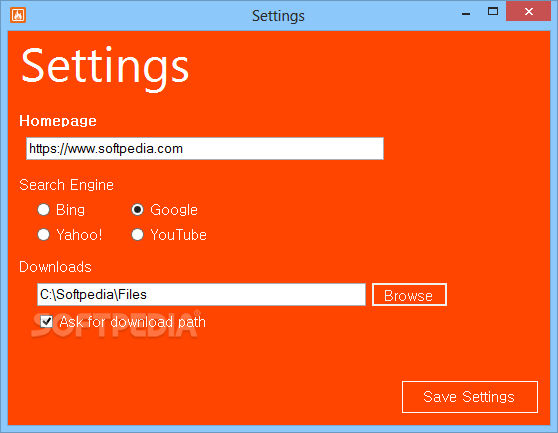Viewport: 558px width, 433px height.
Task: Close the Settings window
Action: click(x=528, y=12)
